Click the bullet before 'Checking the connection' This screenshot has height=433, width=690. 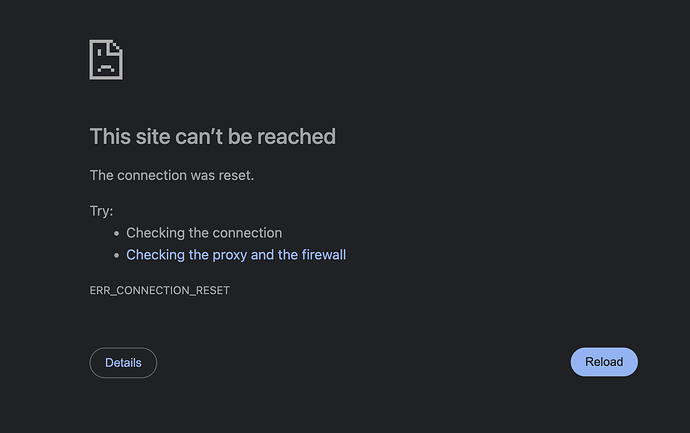pos(115,233)
